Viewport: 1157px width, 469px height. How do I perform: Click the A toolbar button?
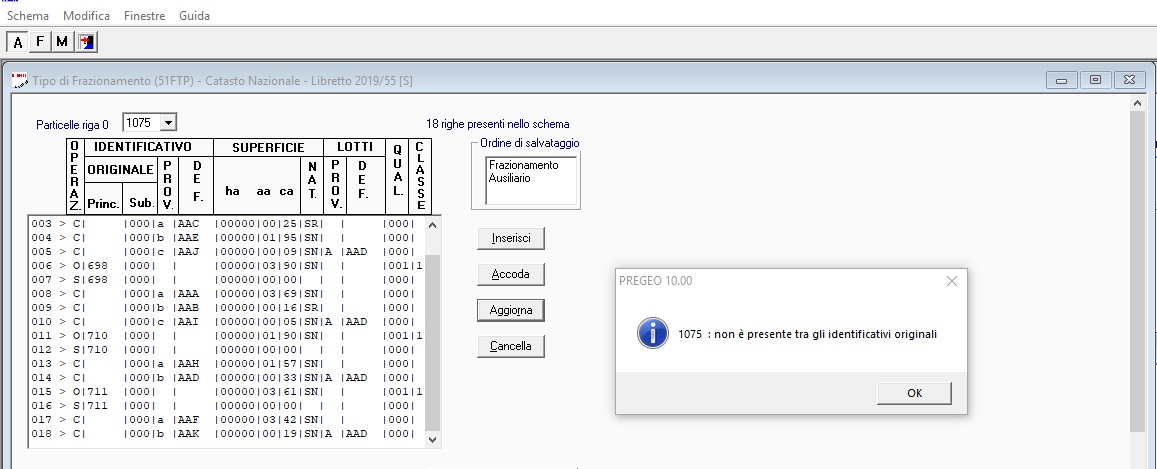tap(18, 41)
